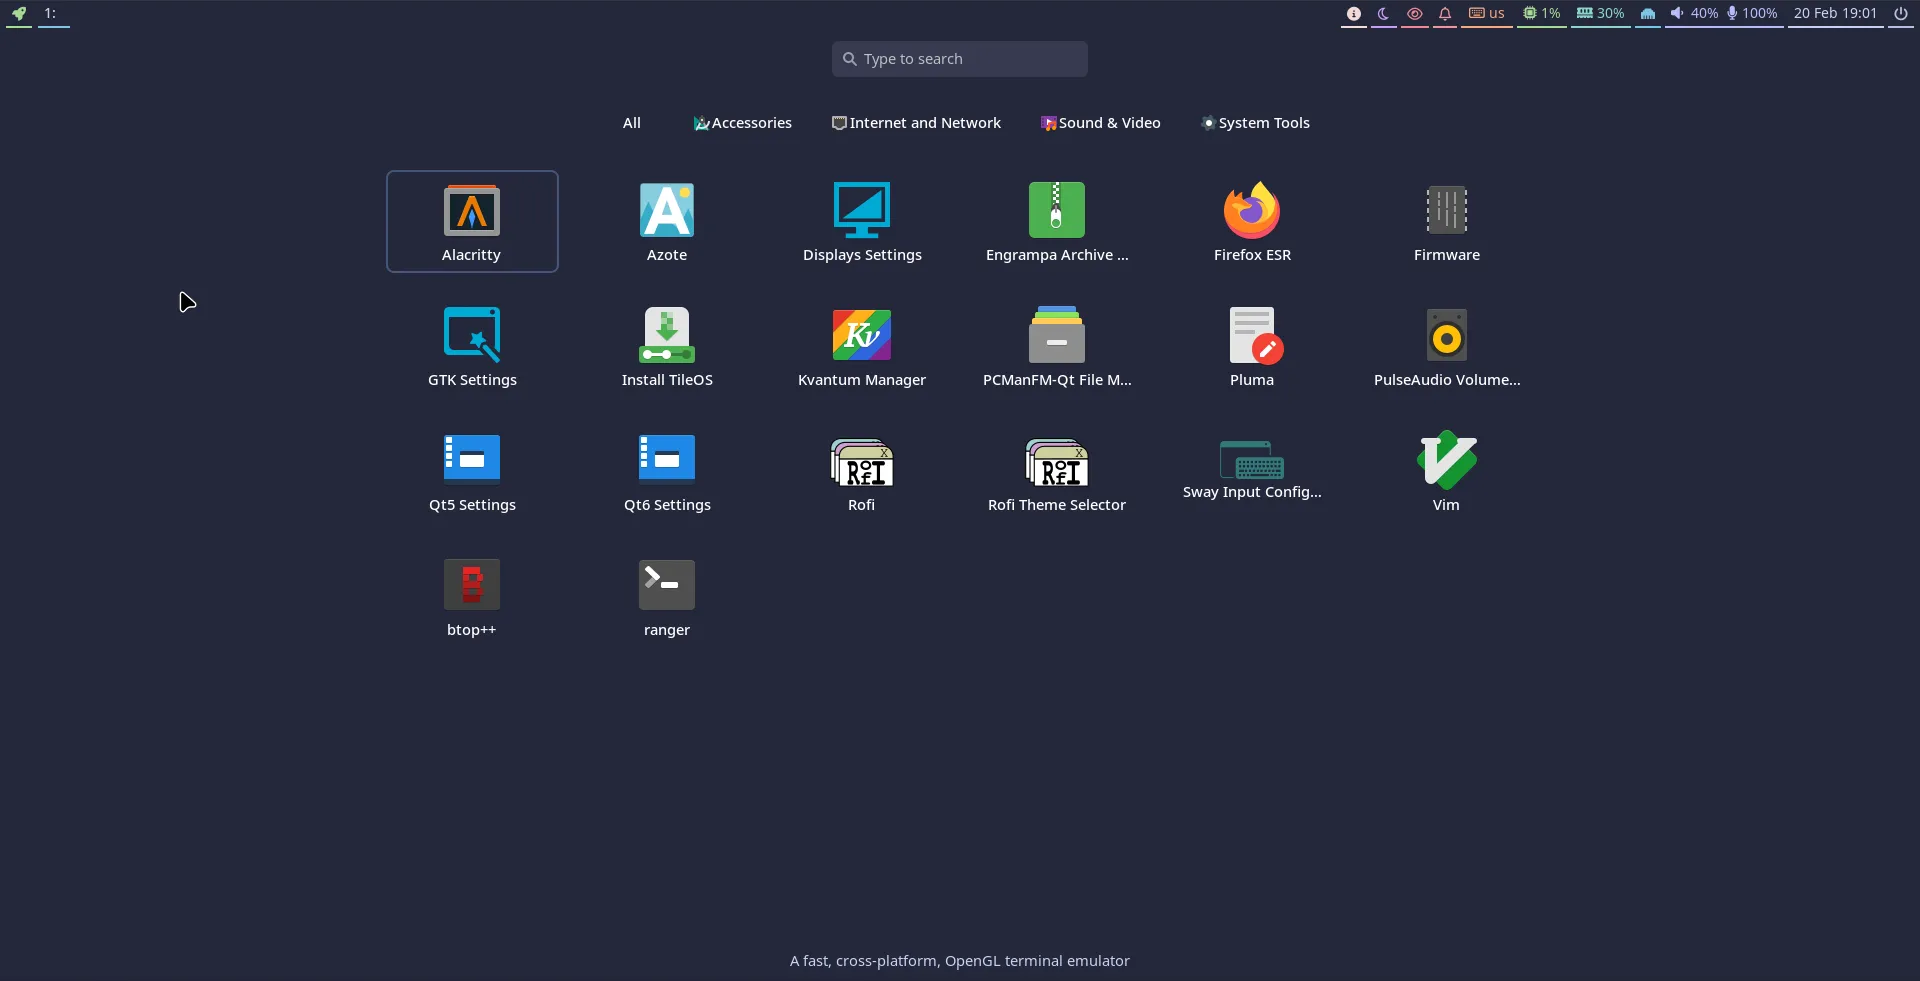Adjust volume via the 40% speaker indicator
The width and height of the screenshot is (1920, 981).
point(1692,14)
